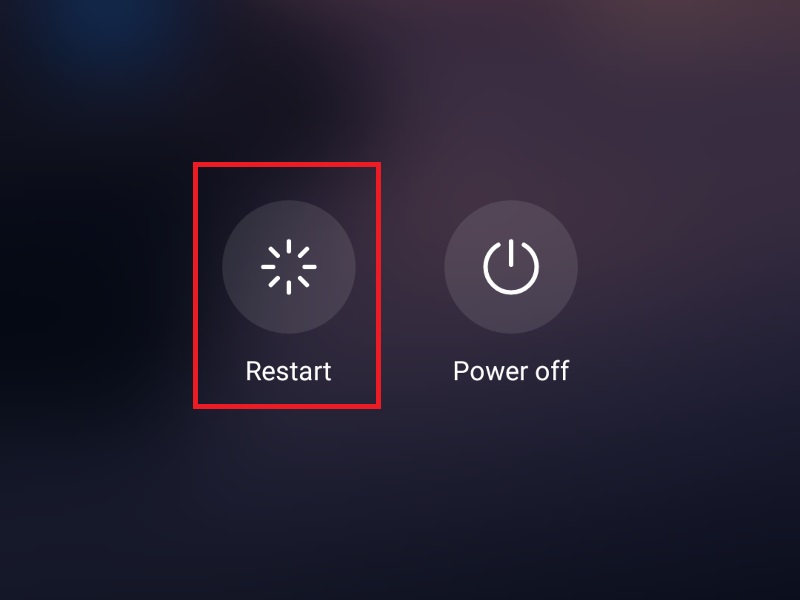The image size is (800, 600).
Task: Select the Power off text label
Action: (x=511, y=371)
